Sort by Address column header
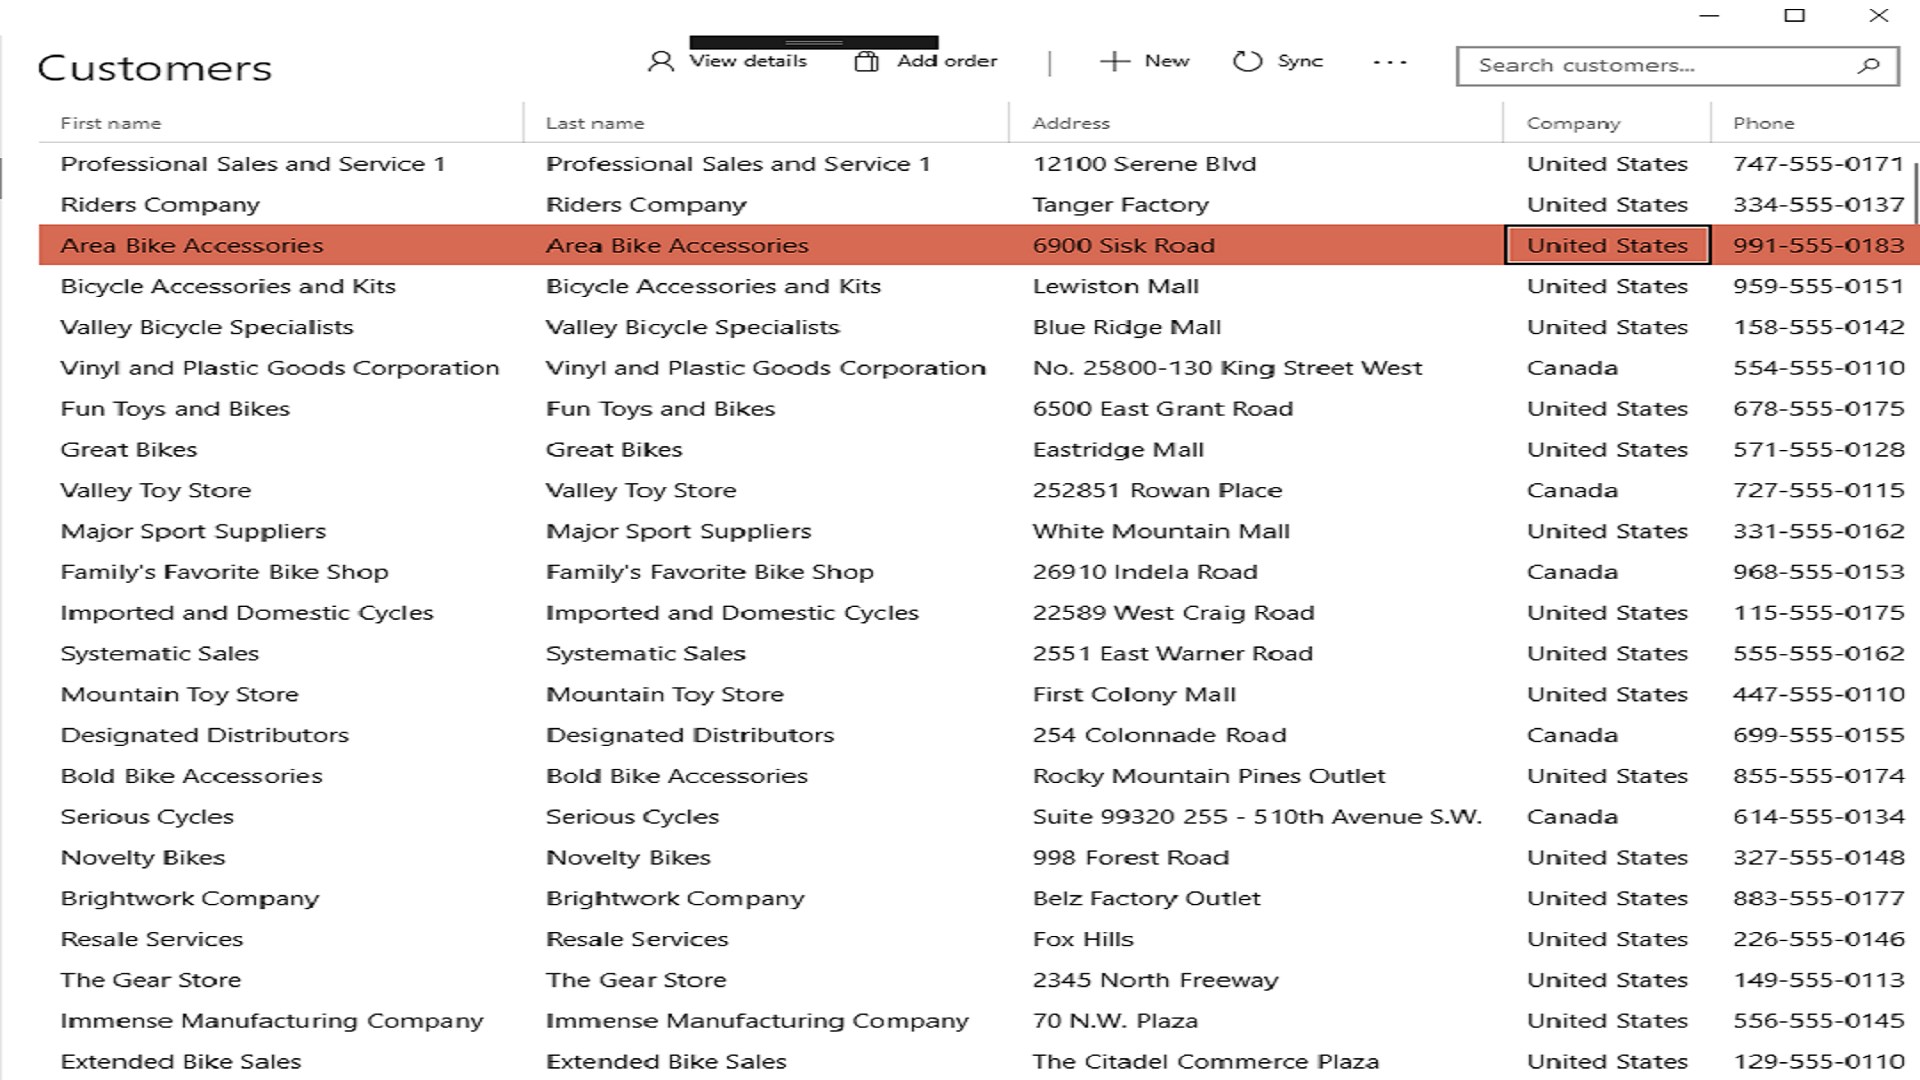Screen dimensions: 1920x1080 (x=1071, y=123)
